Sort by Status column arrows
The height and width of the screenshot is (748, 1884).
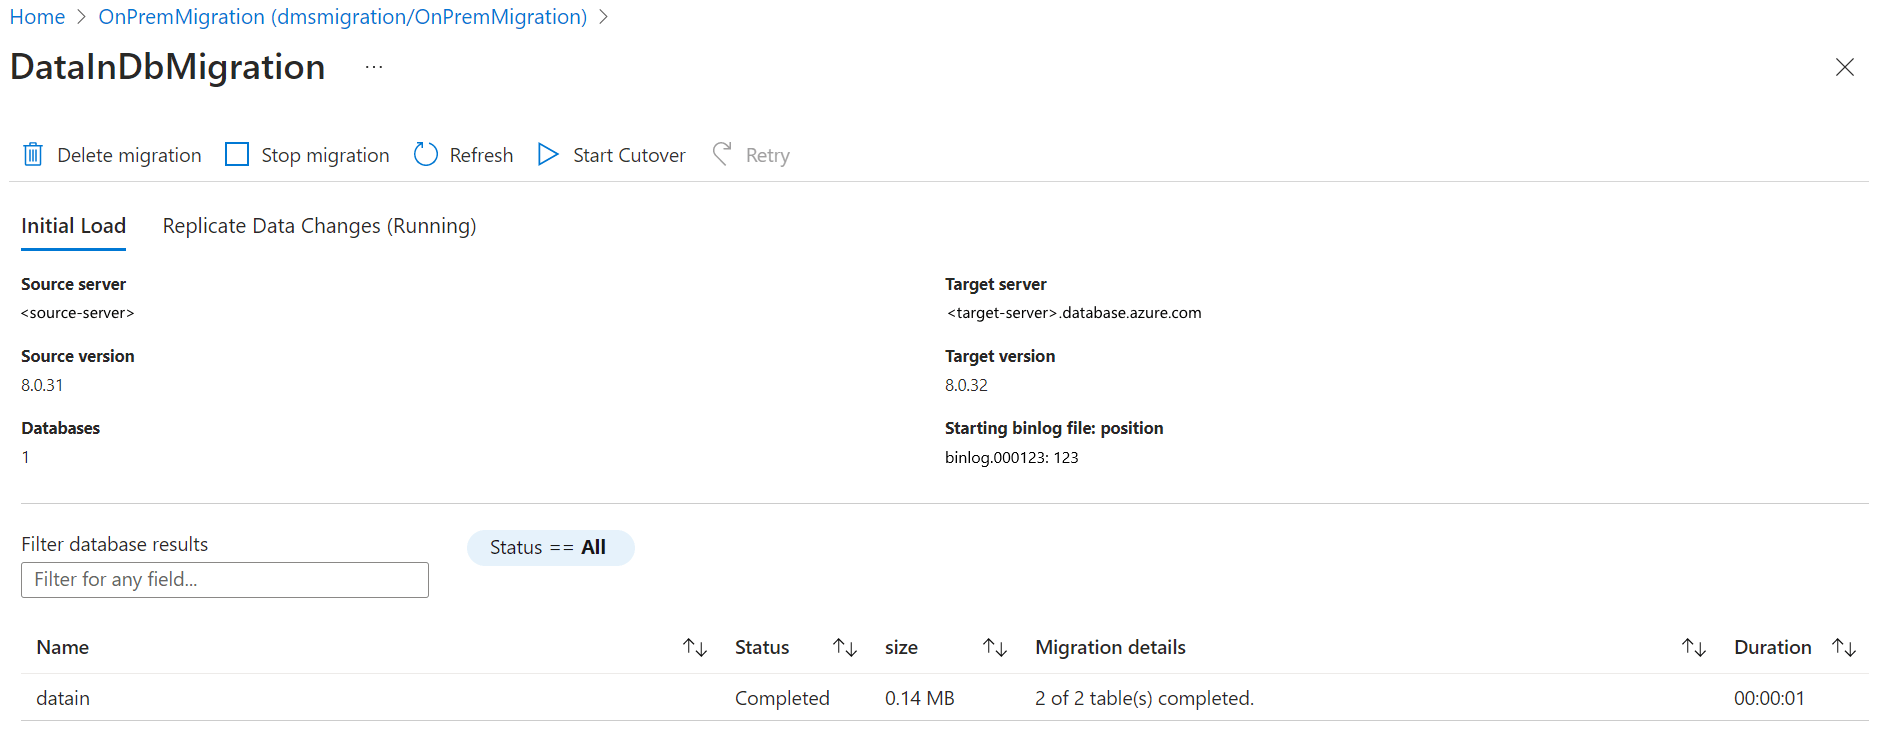845,648
